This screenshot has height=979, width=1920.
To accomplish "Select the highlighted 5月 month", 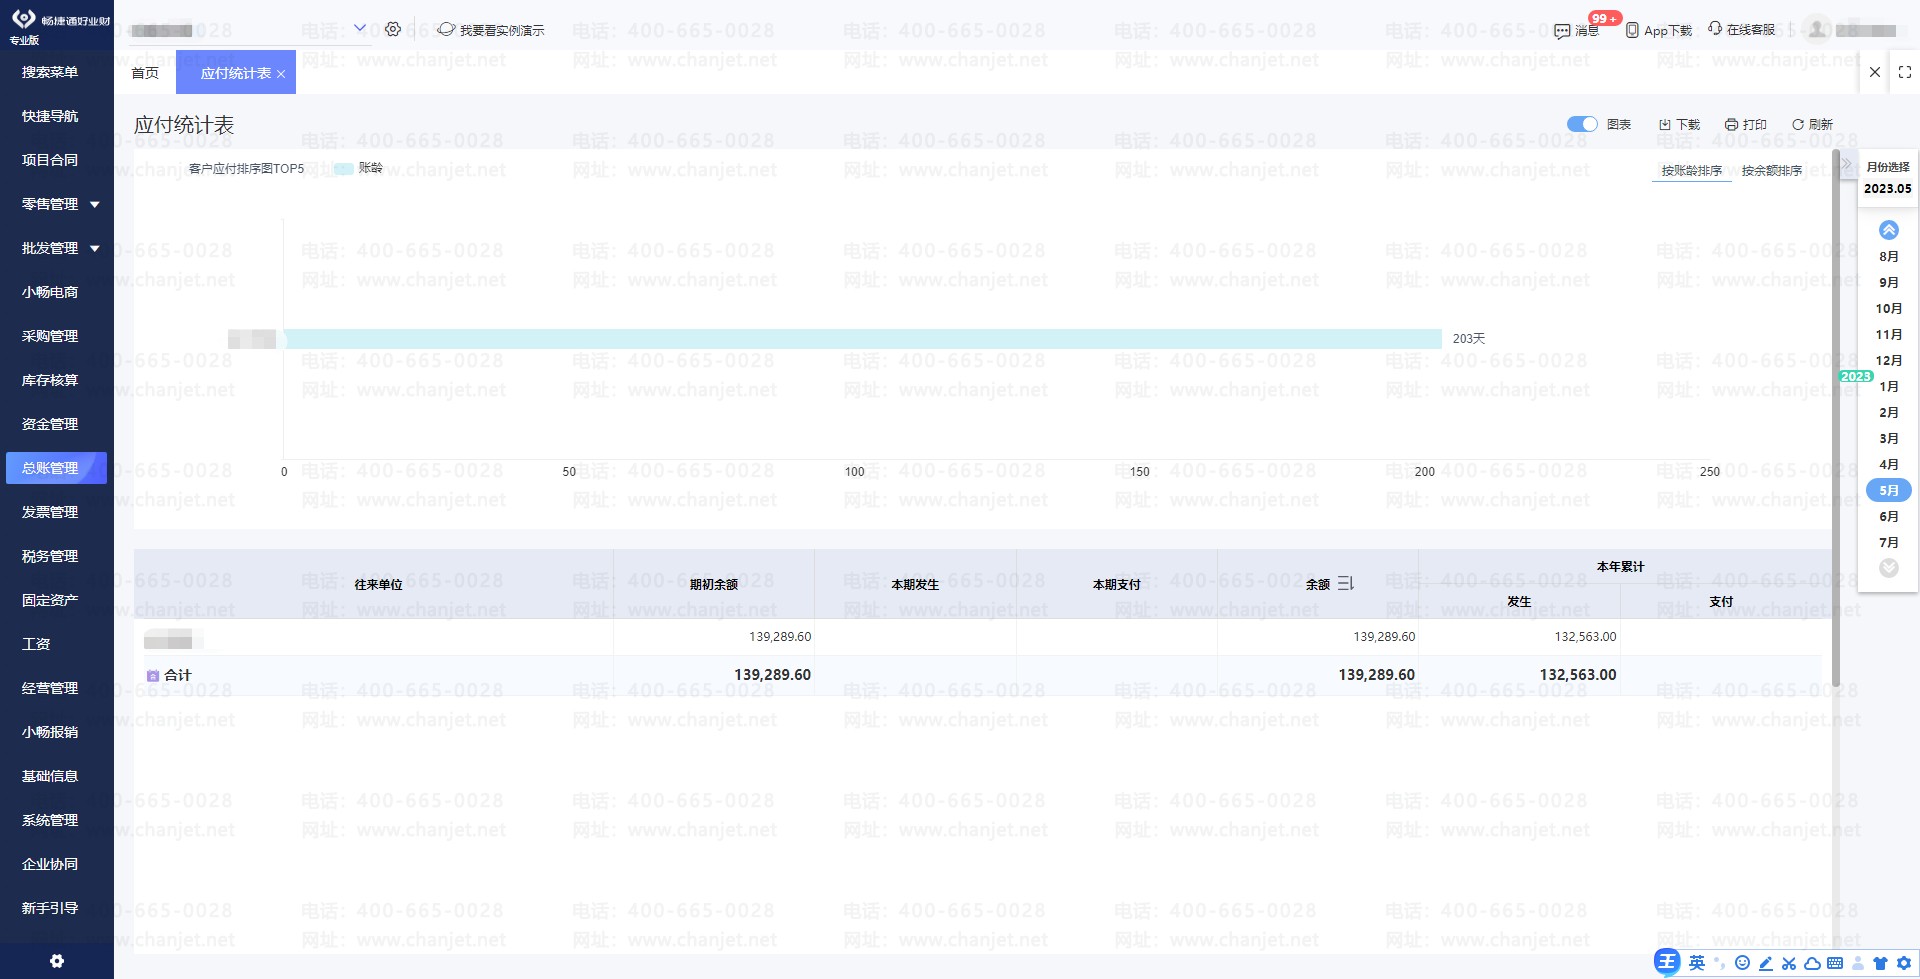I will tap(1889, 491).
